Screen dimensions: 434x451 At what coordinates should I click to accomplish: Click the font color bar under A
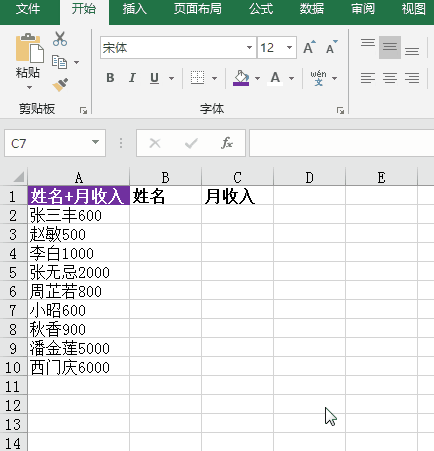coord(275,84)
